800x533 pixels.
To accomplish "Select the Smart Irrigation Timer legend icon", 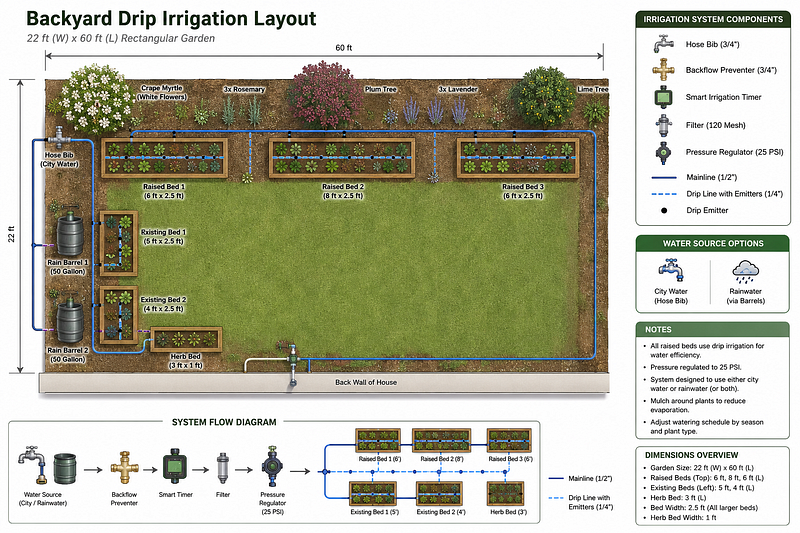I will 663,97.
